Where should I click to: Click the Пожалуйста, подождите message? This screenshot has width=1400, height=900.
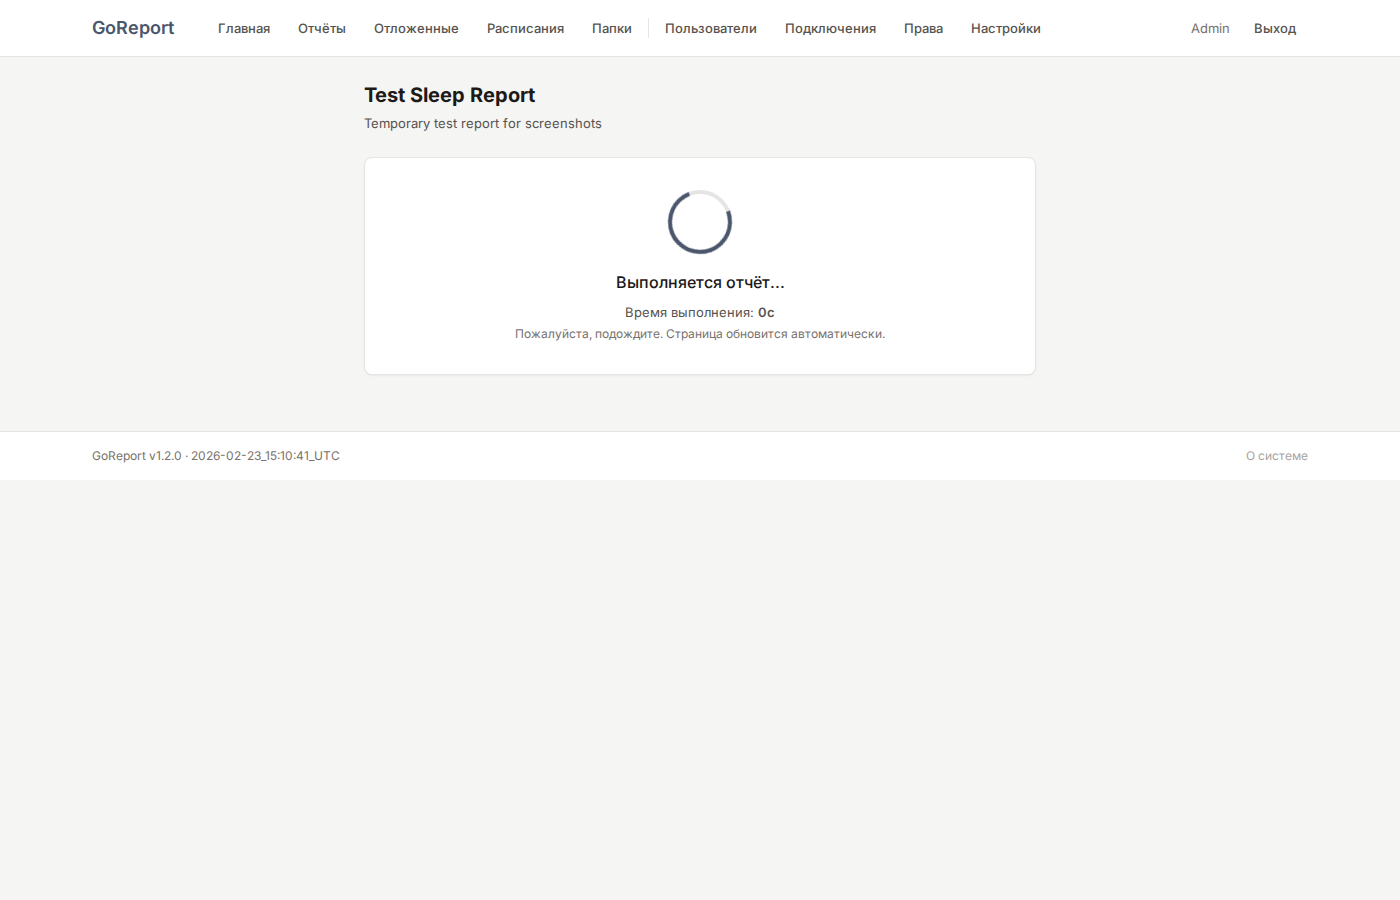[700, 334]
